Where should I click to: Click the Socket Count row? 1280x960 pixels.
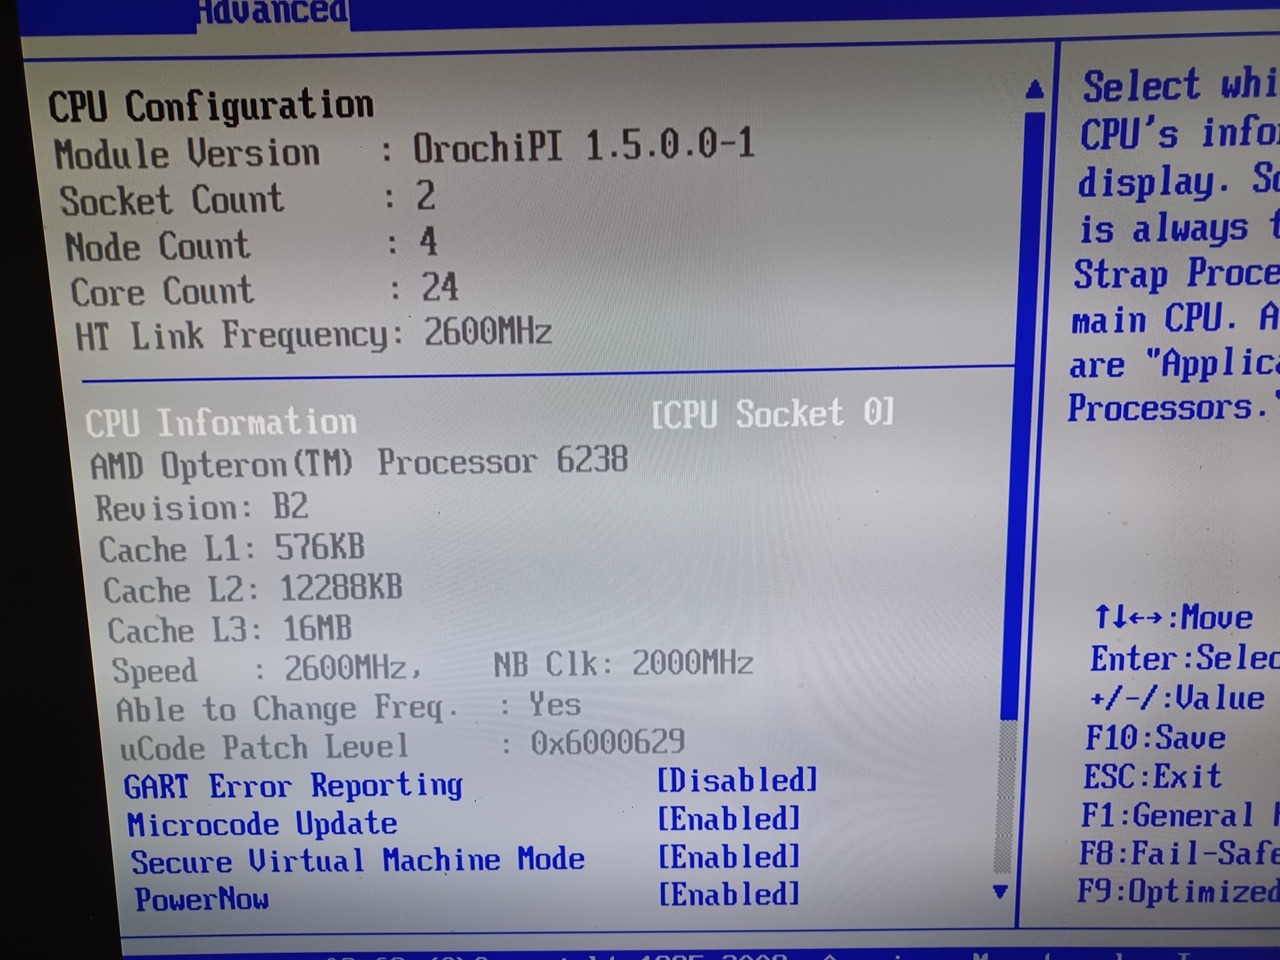click(248, 198)
